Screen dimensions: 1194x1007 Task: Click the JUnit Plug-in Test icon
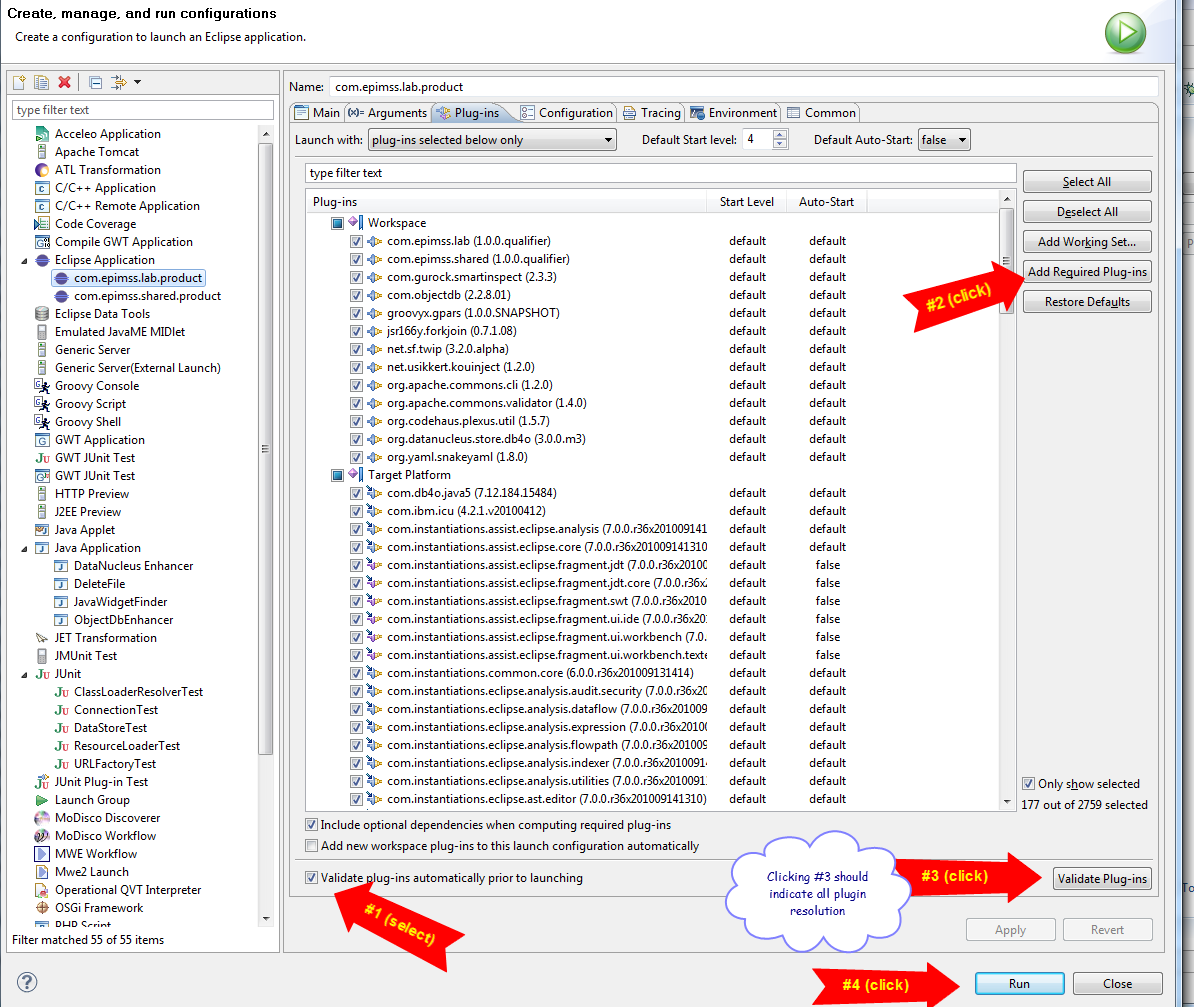click(42, 782)
